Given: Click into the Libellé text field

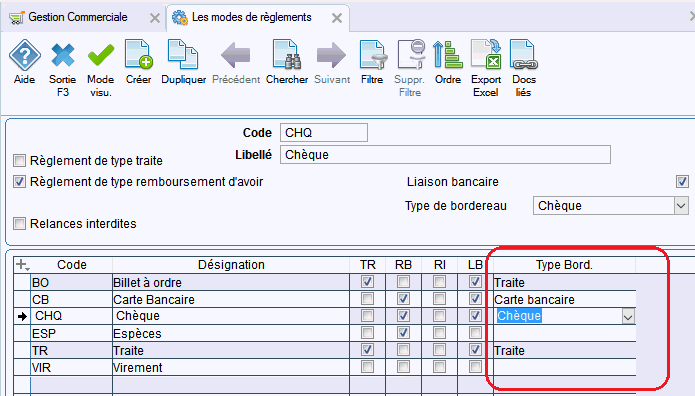Looking at the screenshot, I should pos(445,155).
